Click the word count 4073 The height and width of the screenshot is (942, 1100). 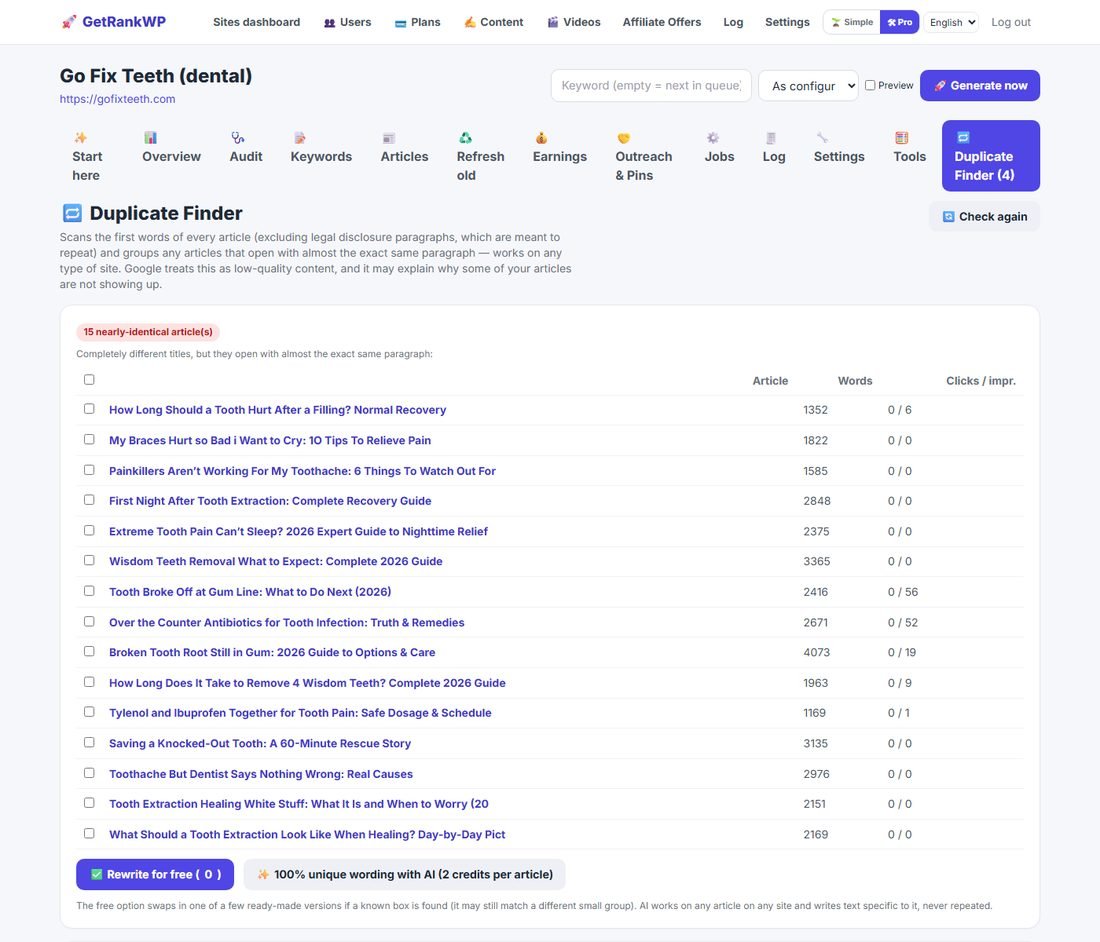click(816, 652)
